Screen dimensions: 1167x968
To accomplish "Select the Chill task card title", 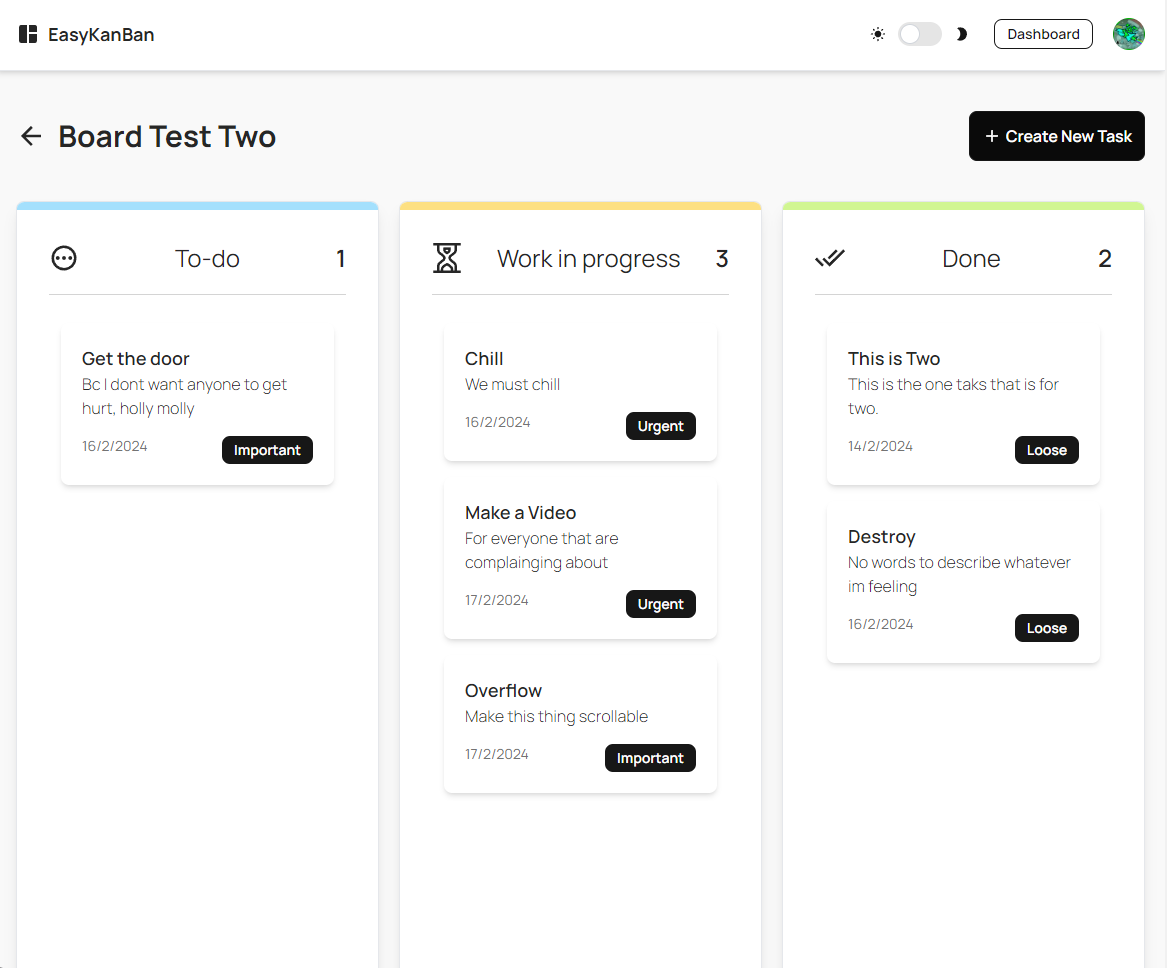I will coord(484,359).
